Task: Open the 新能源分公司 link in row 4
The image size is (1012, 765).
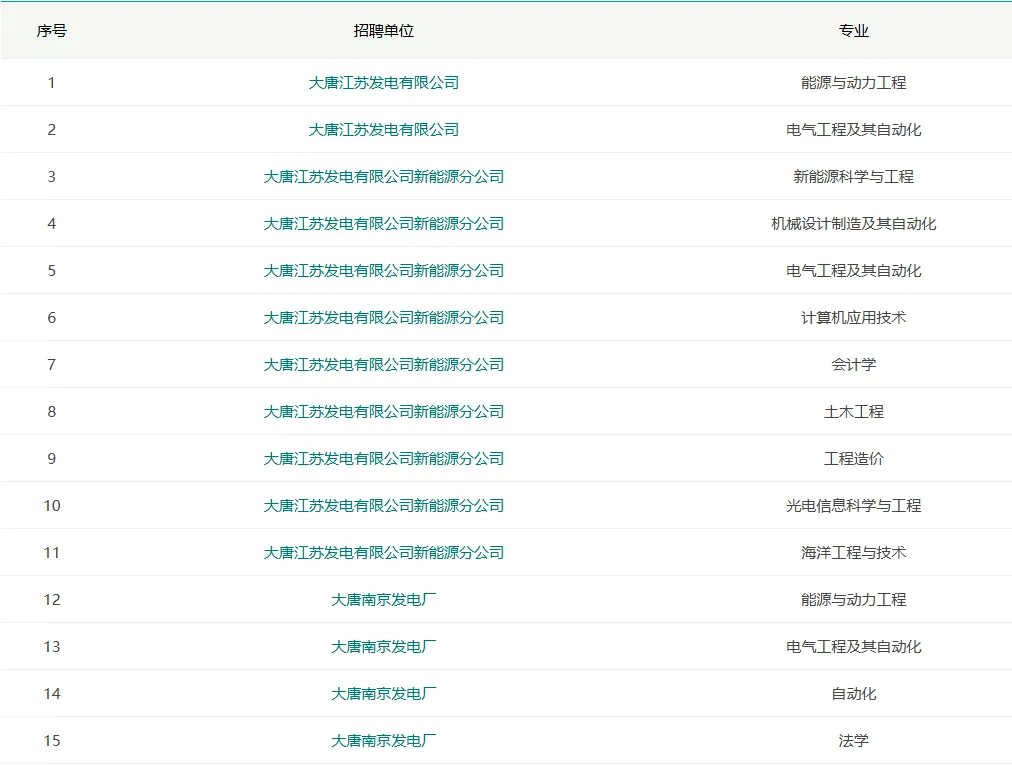Action: 383,224
